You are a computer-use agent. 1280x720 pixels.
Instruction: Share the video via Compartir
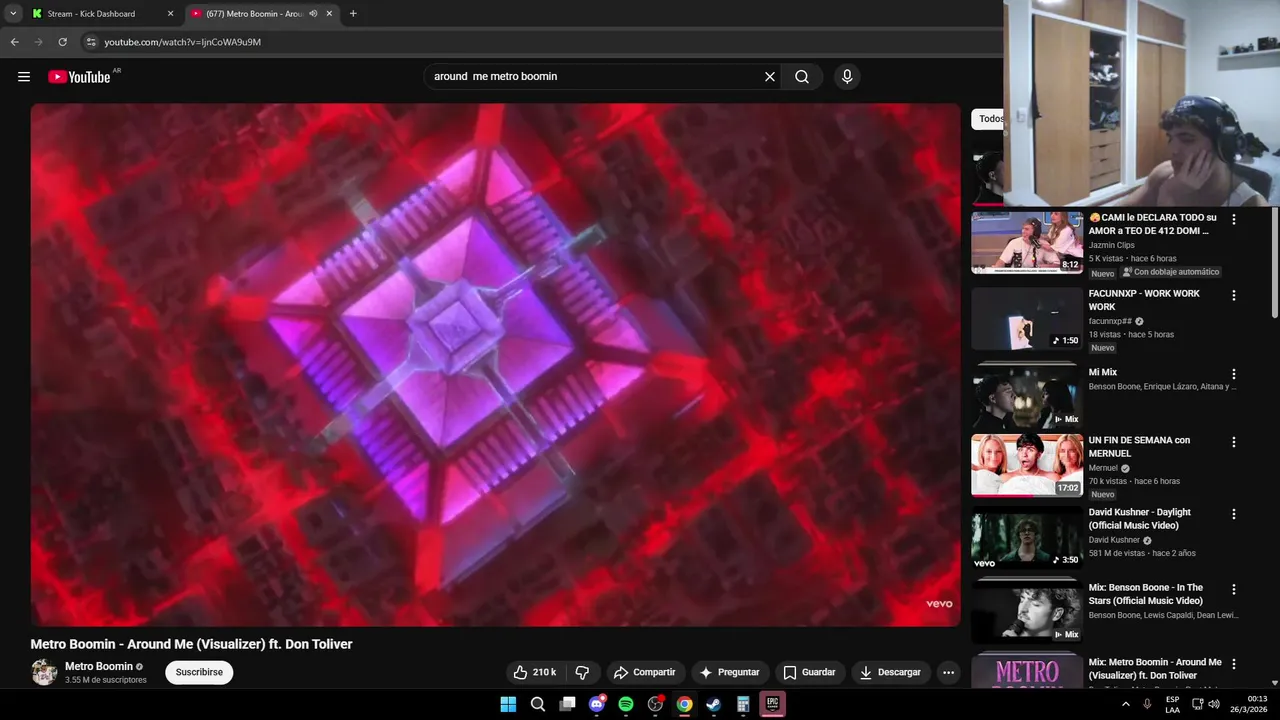644,672
